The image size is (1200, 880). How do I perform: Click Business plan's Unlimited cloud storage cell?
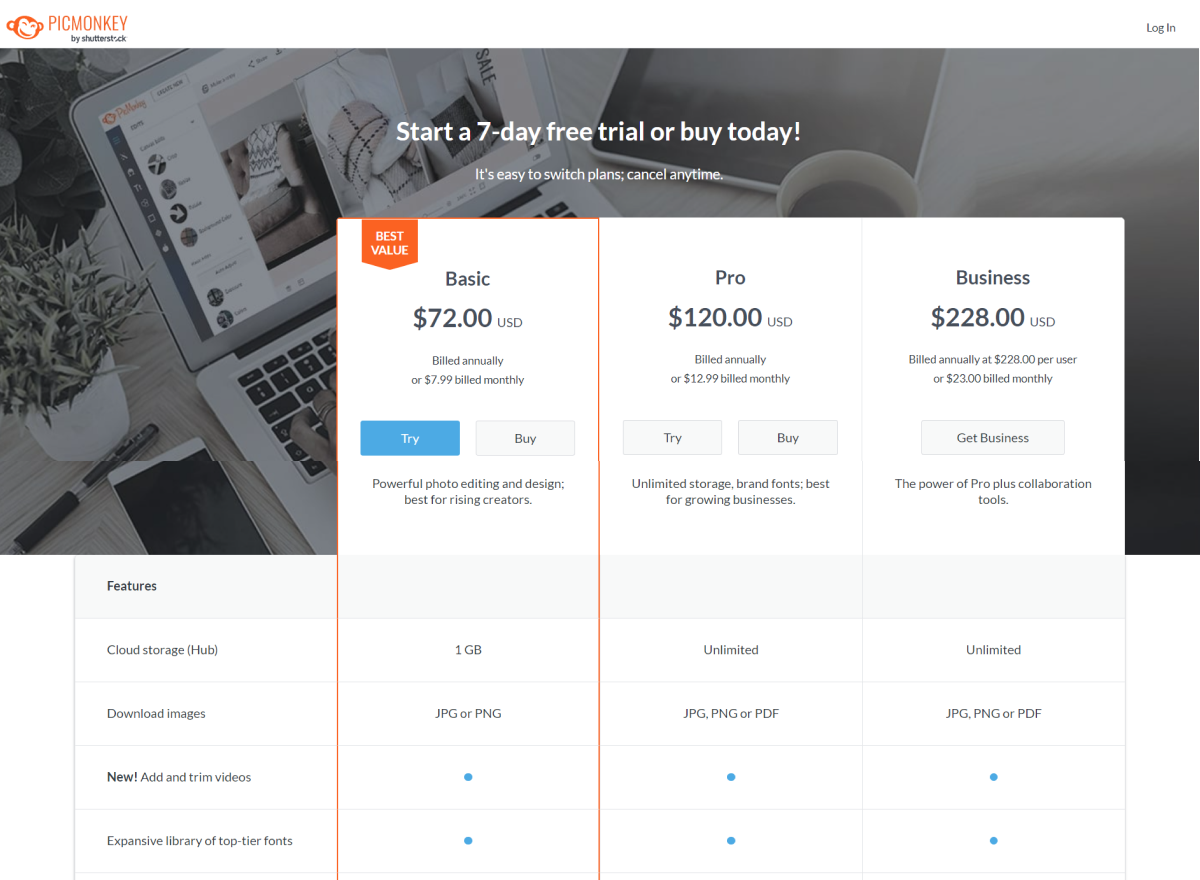(x=993, y=650)
